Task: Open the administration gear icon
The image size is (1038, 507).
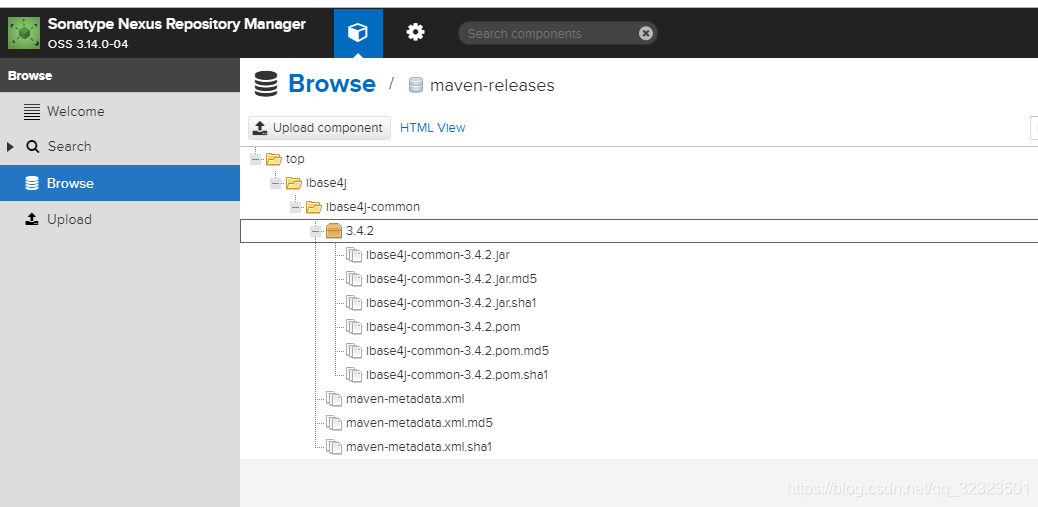Action: 415,32
